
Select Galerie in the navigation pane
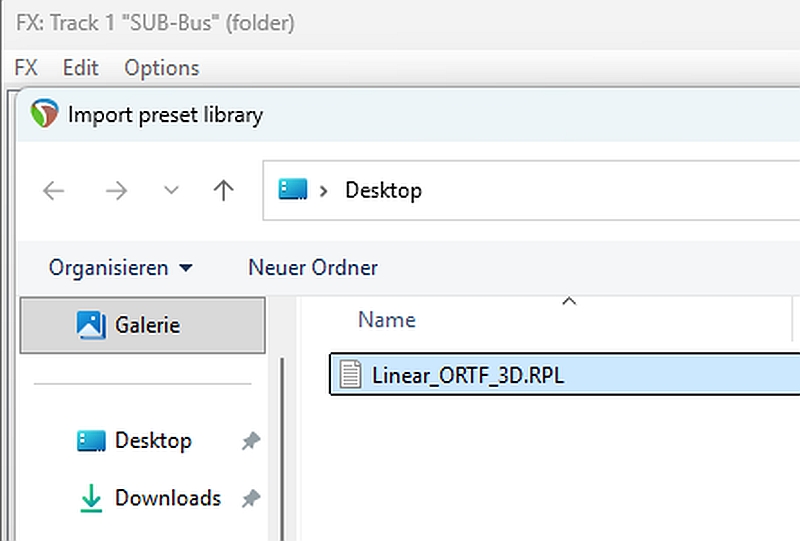[x=142, y=325]
